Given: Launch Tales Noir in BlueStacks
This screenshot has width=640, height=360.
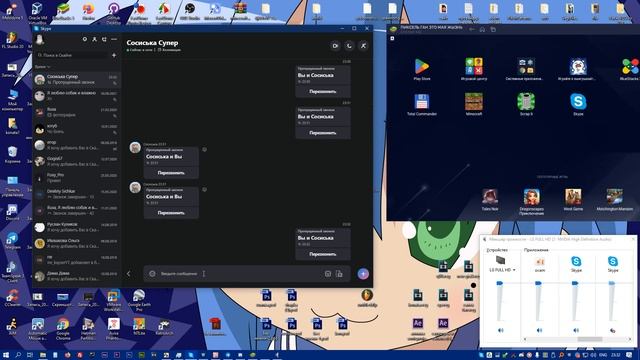Looking at the screenshot, I should 490,200.
